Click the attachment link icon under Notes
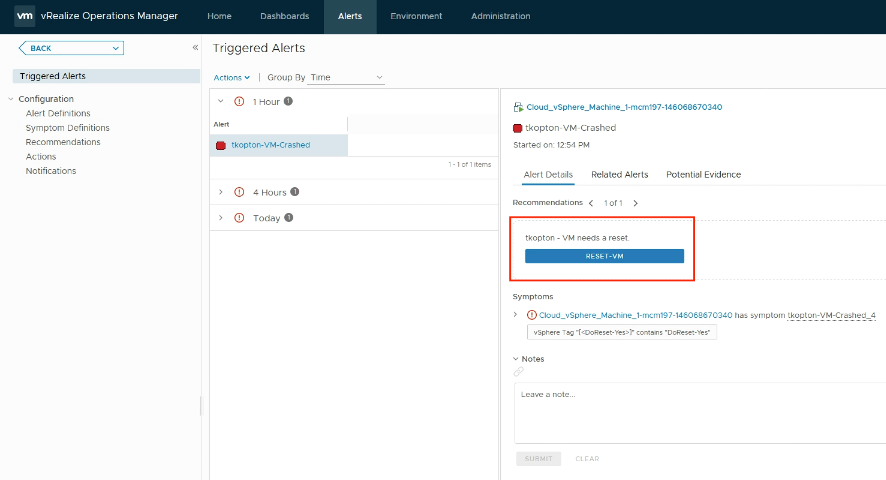886x480 pixels. click(x=518, y=371)
